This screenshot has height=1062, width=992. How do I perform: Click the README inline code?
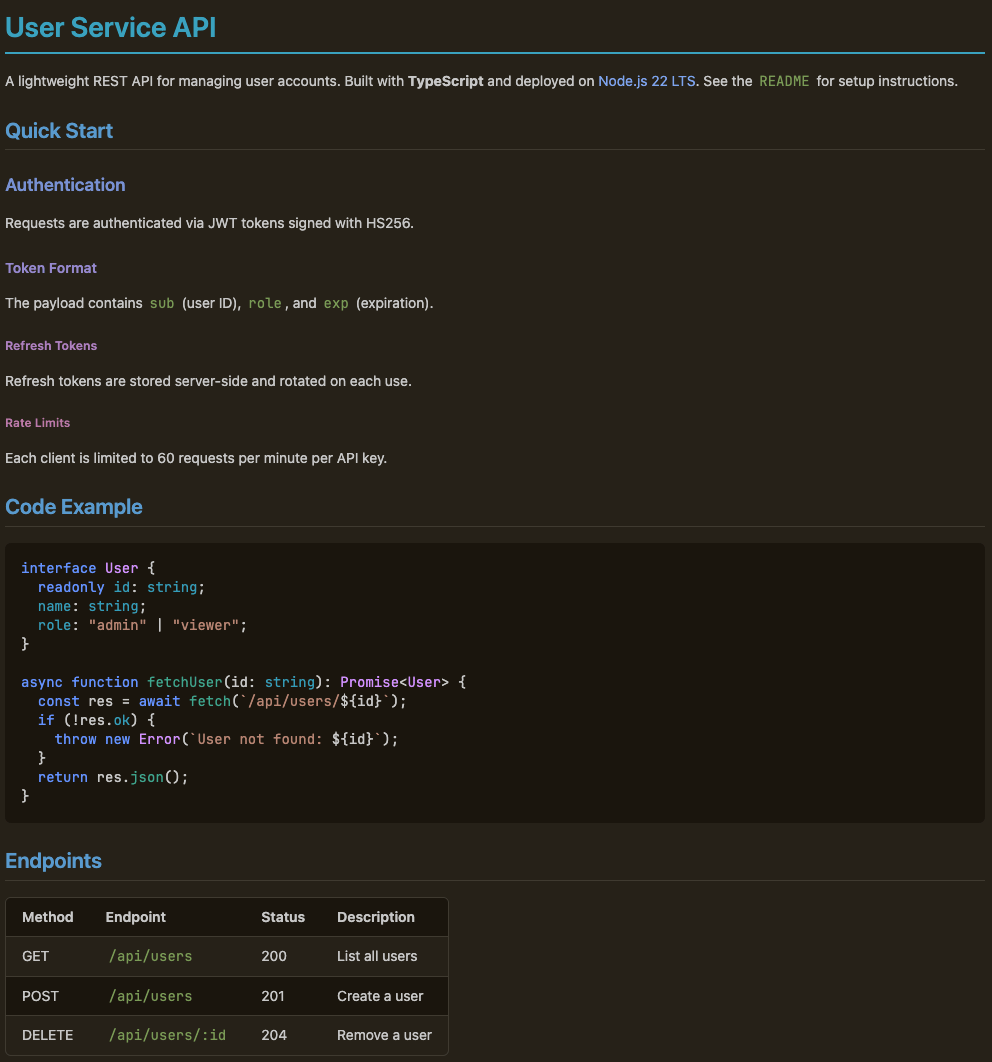click(784, 81)
